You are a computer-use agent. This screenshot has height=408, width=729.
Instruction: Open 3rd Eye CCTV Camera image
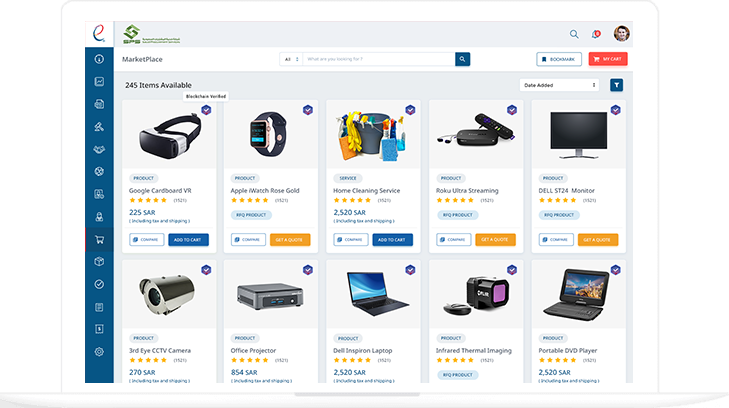[x=167, y=294]
